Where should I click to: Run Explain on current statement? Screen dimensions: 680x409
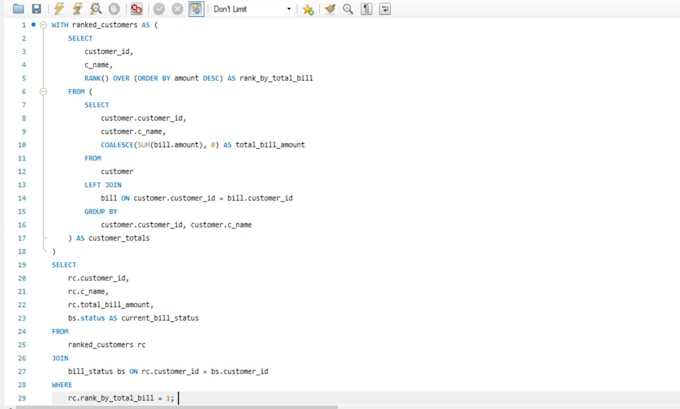95,9
